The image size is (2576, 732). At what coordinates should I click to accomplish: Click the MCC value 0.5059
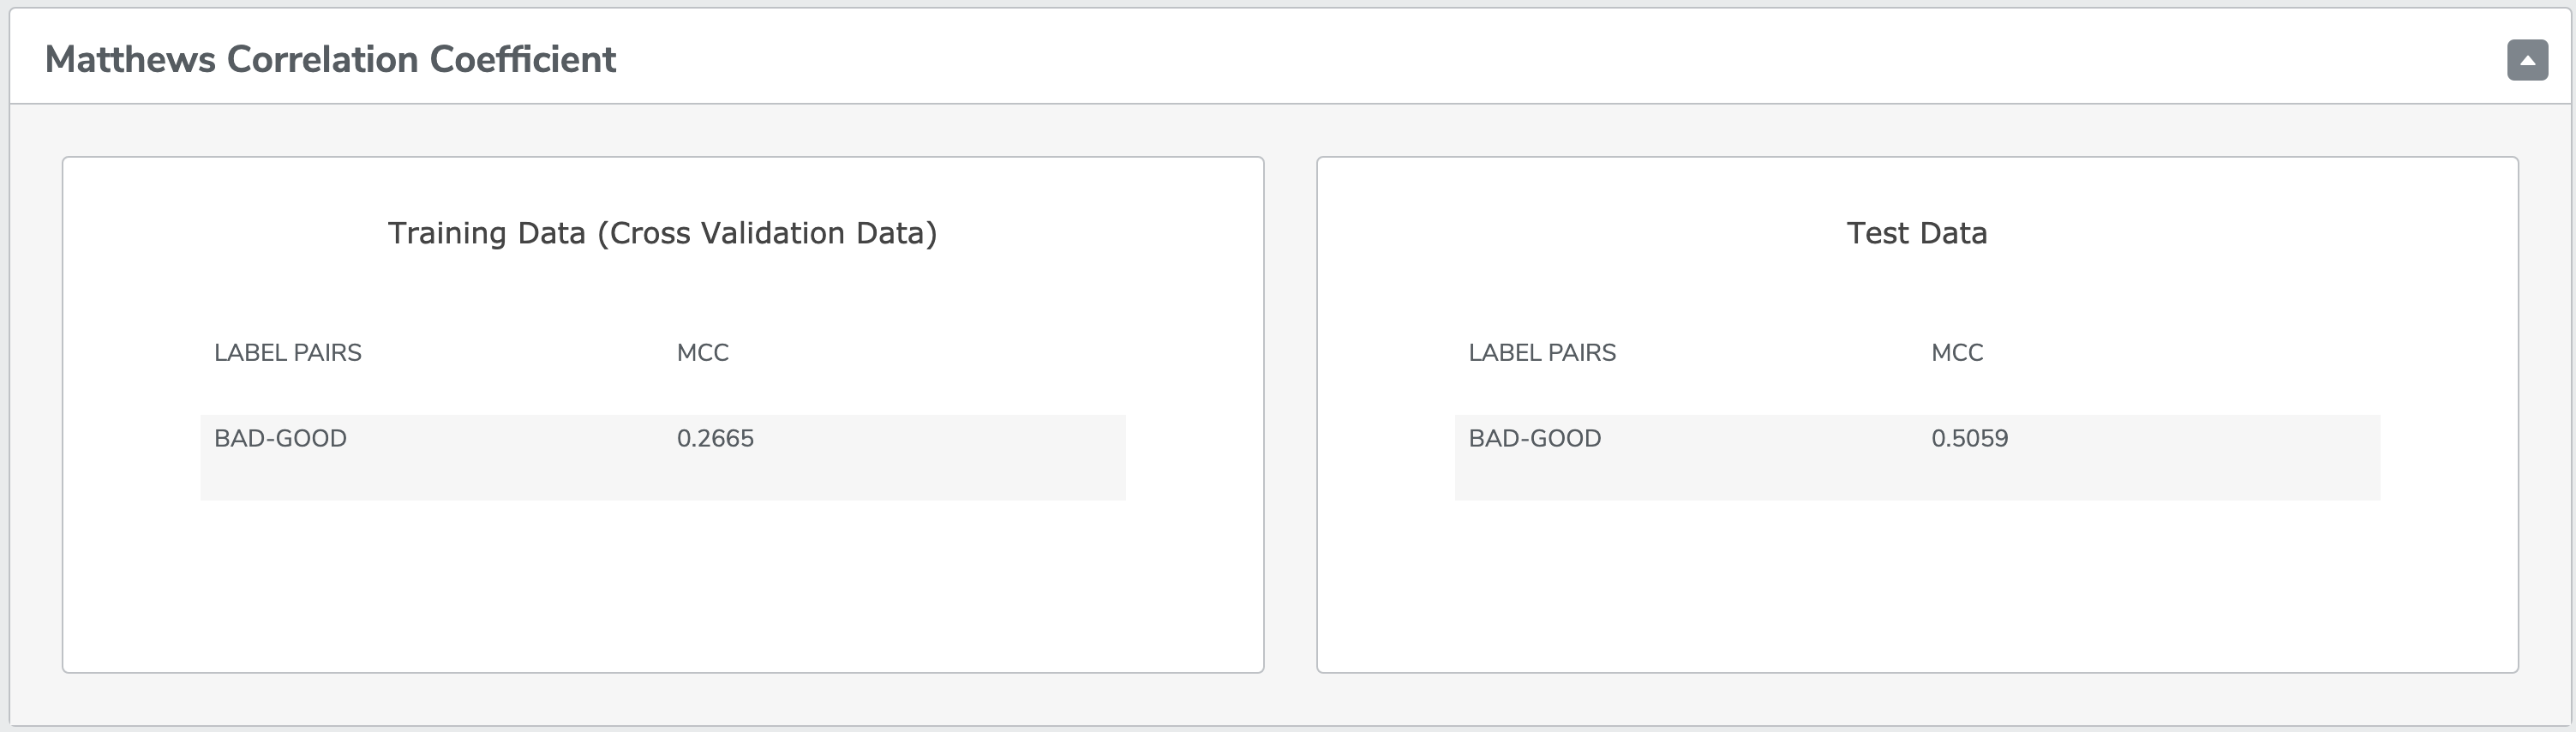point(1970,438)
